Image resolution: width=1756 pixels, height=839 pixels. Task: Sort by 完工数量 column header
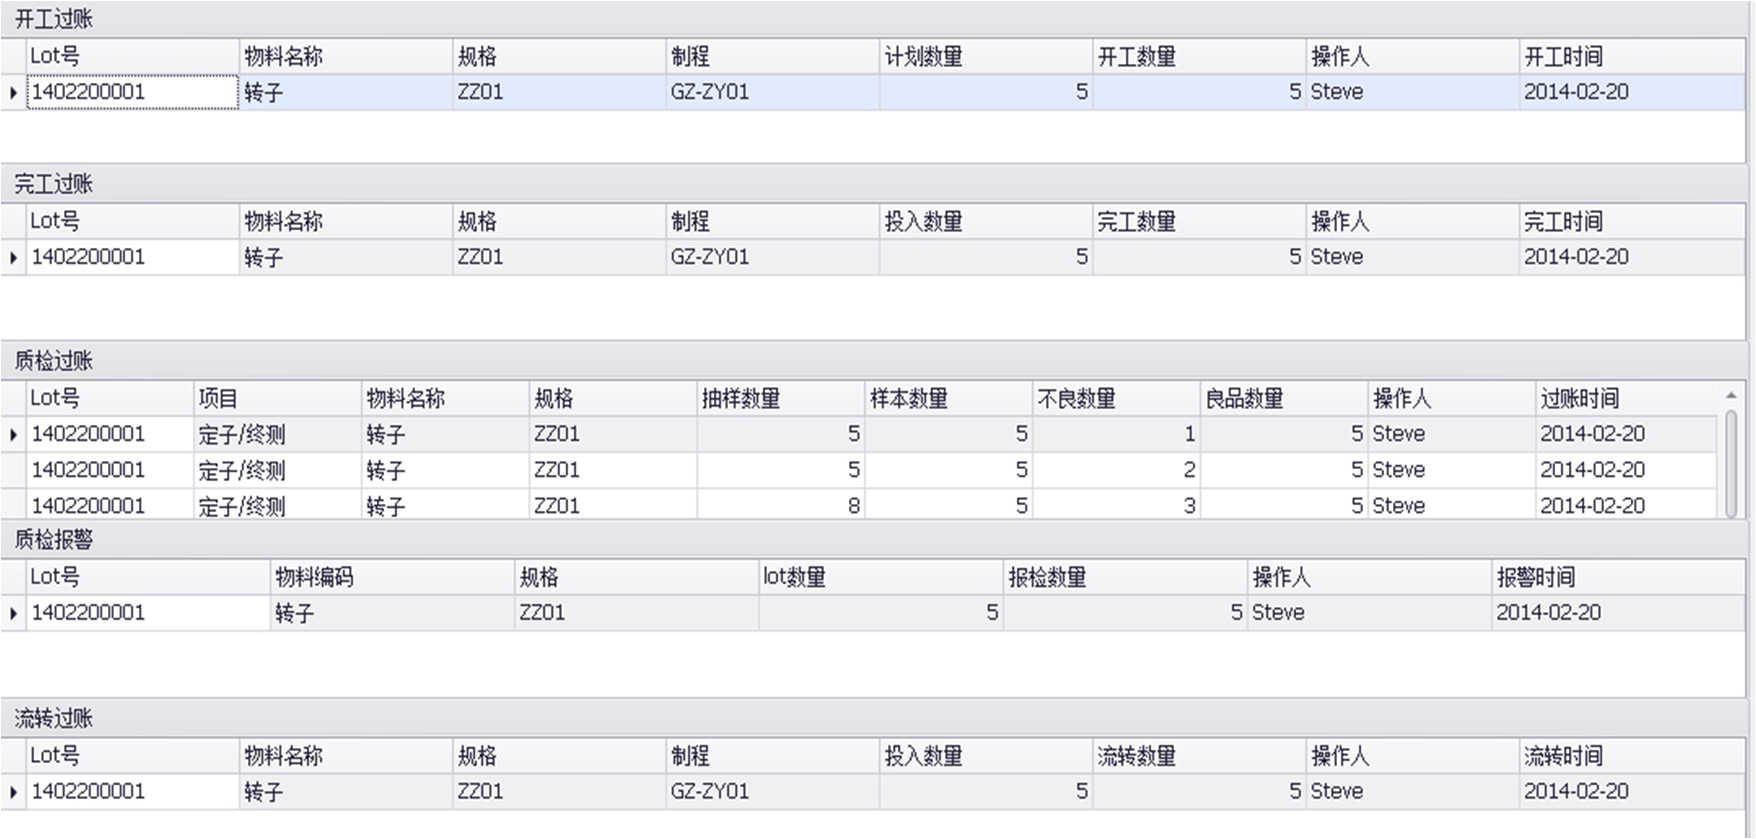pos(1198,221)
